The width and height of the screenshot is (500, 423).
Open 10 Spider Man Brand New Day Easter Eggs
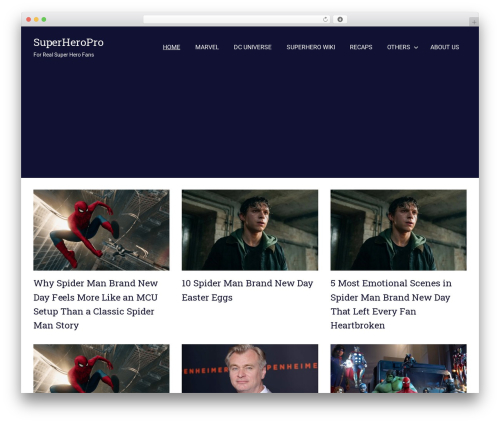pos(247,290)
